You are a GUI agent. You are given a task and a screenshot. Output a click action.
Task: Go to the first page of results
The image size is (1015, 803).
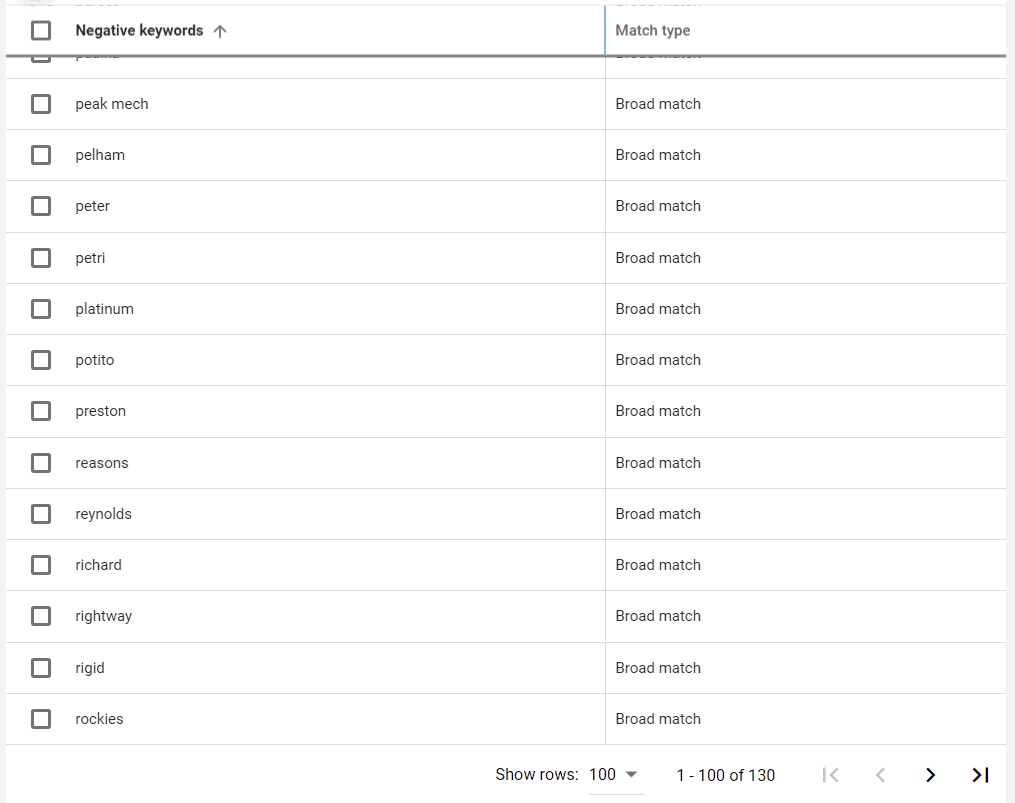point(829,775)
